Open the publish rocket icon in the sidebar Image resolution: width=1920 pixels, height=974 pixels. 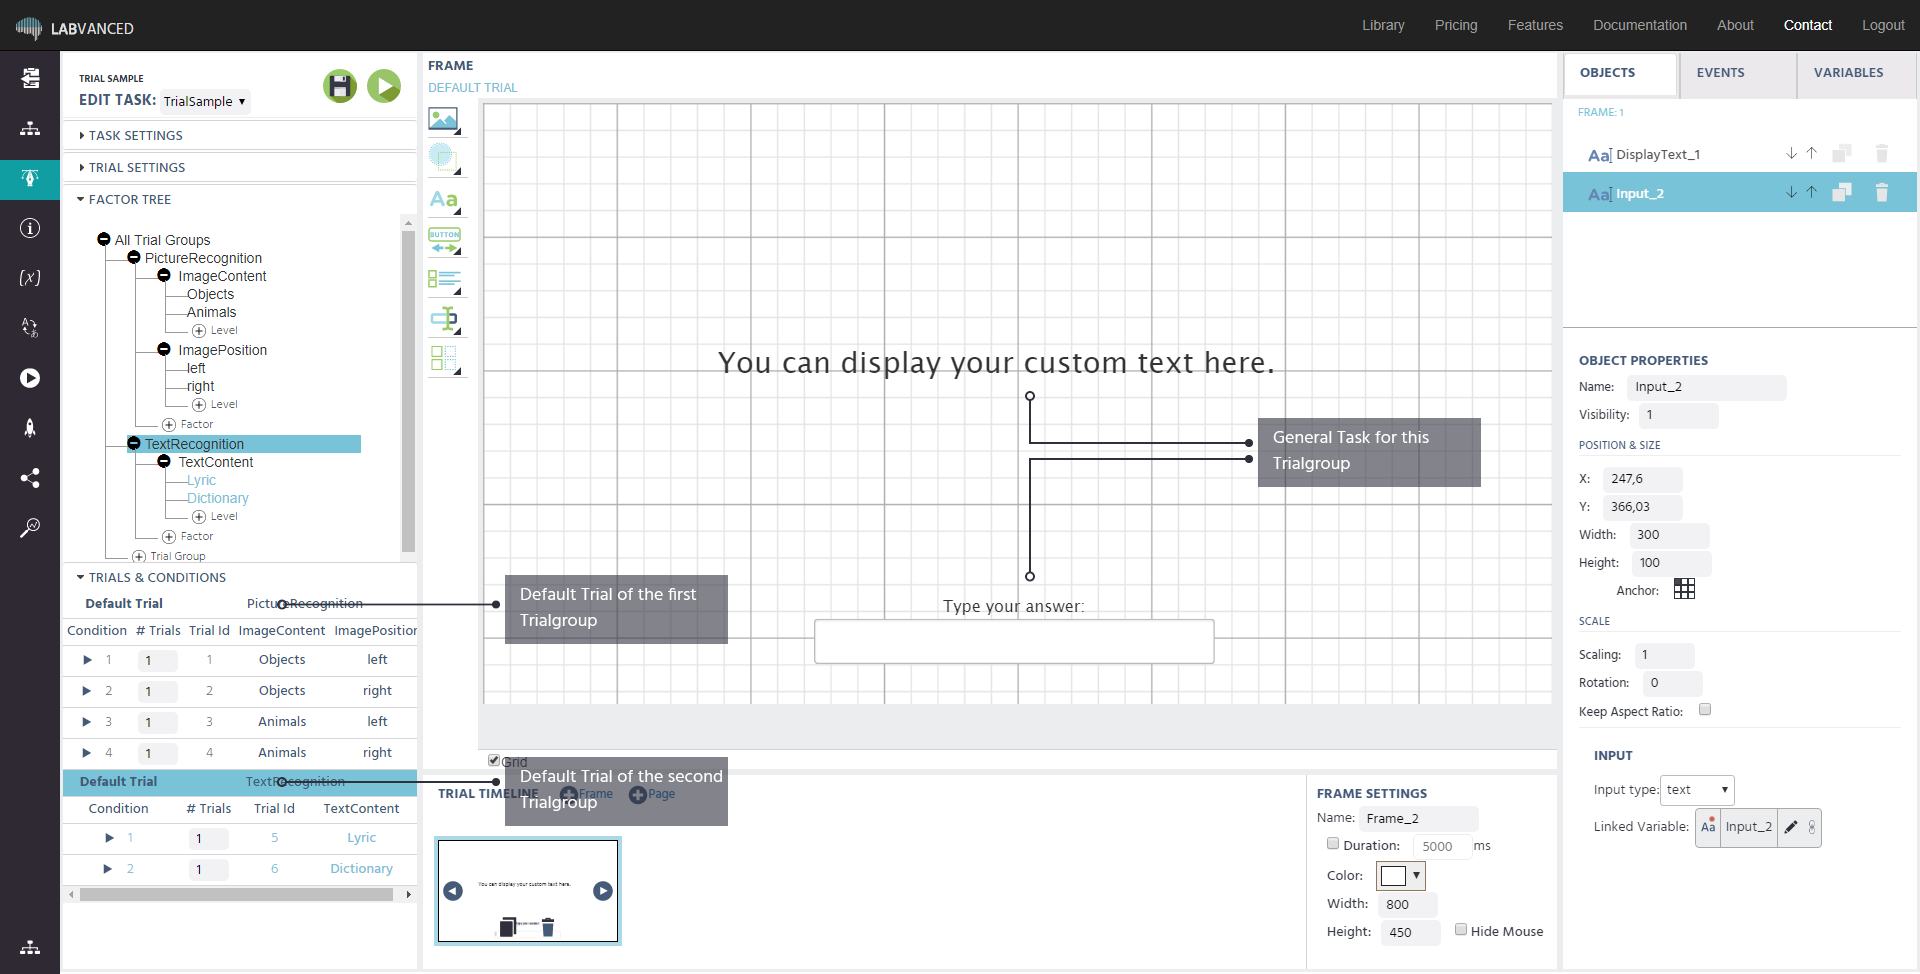tap(30, 428)
